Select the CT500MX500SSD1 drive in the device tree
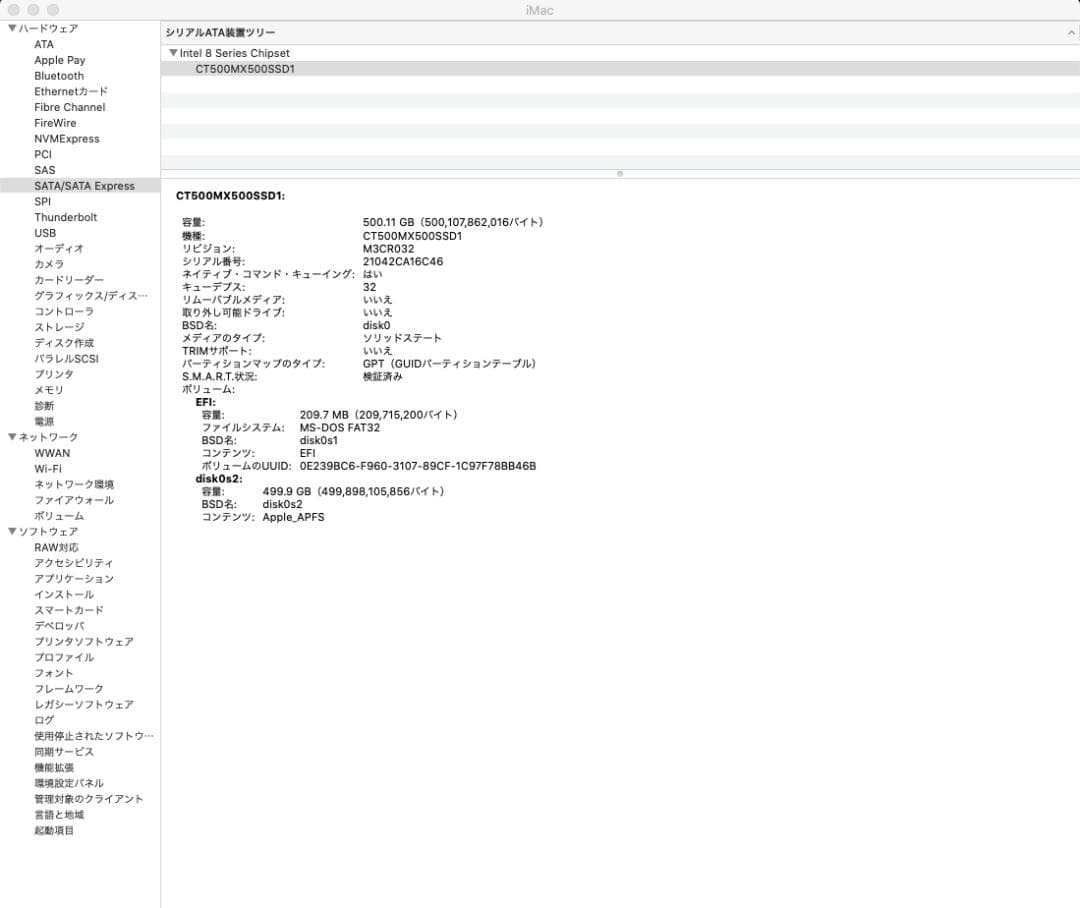Image resolution: width=1080 pixels, height=908 pixels. (x=245, y=68)
